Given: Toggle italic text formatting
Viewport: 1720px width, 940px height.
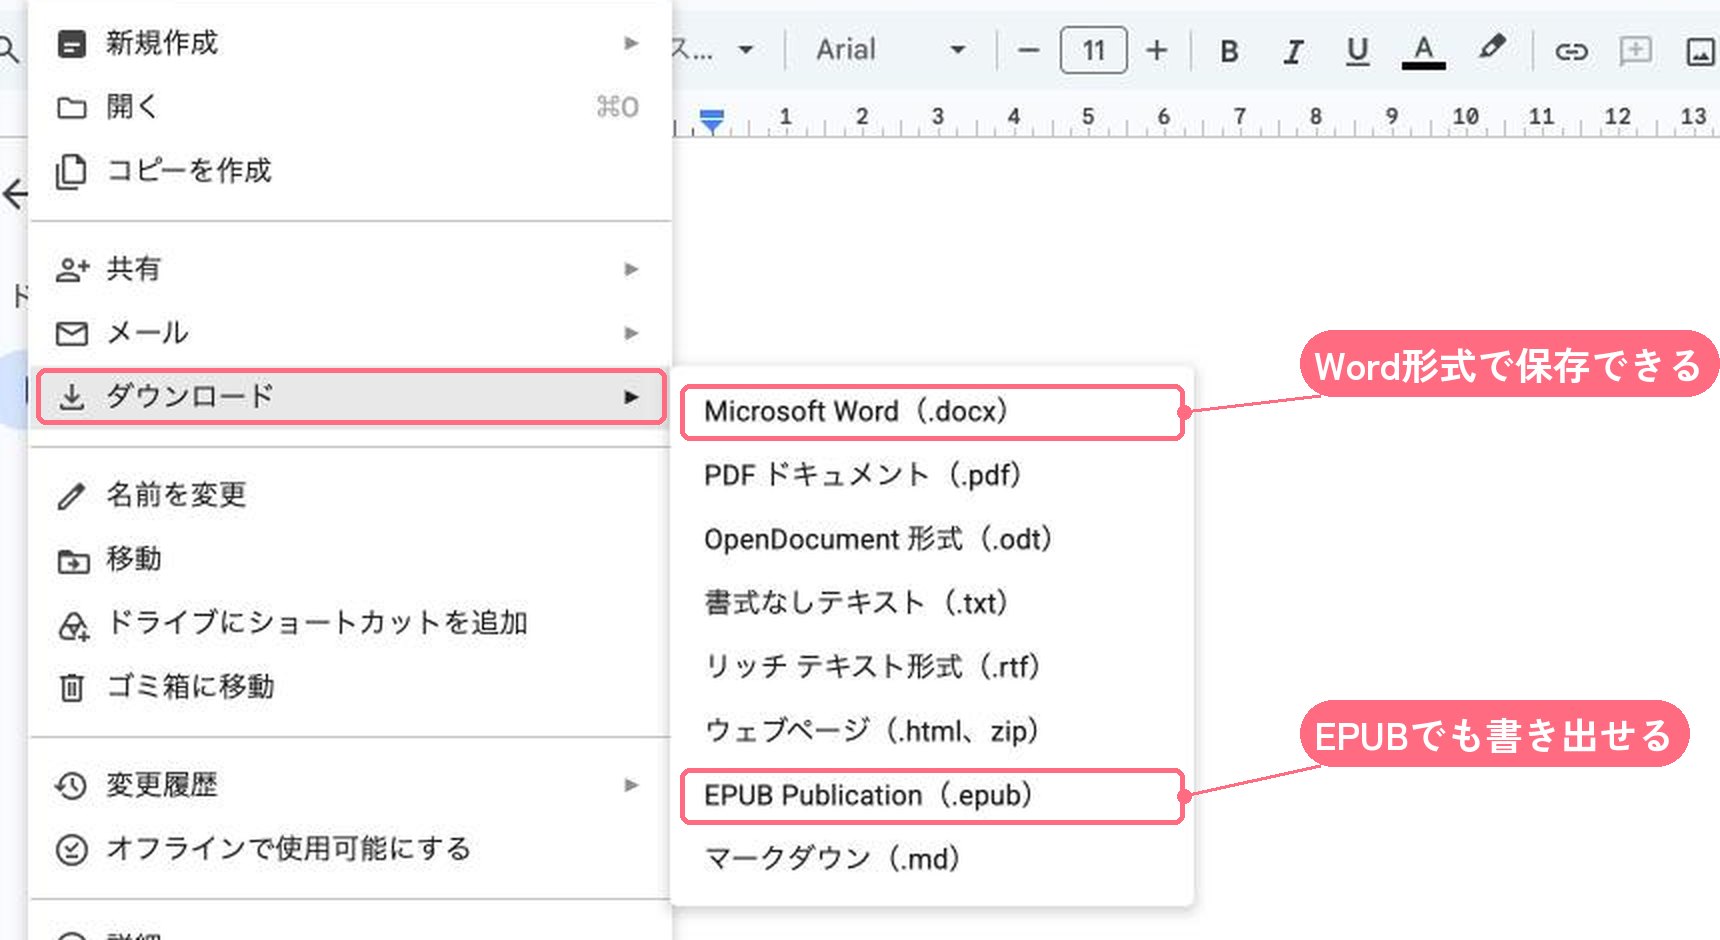Looking at the screenshot, I should pos(1294,51).
